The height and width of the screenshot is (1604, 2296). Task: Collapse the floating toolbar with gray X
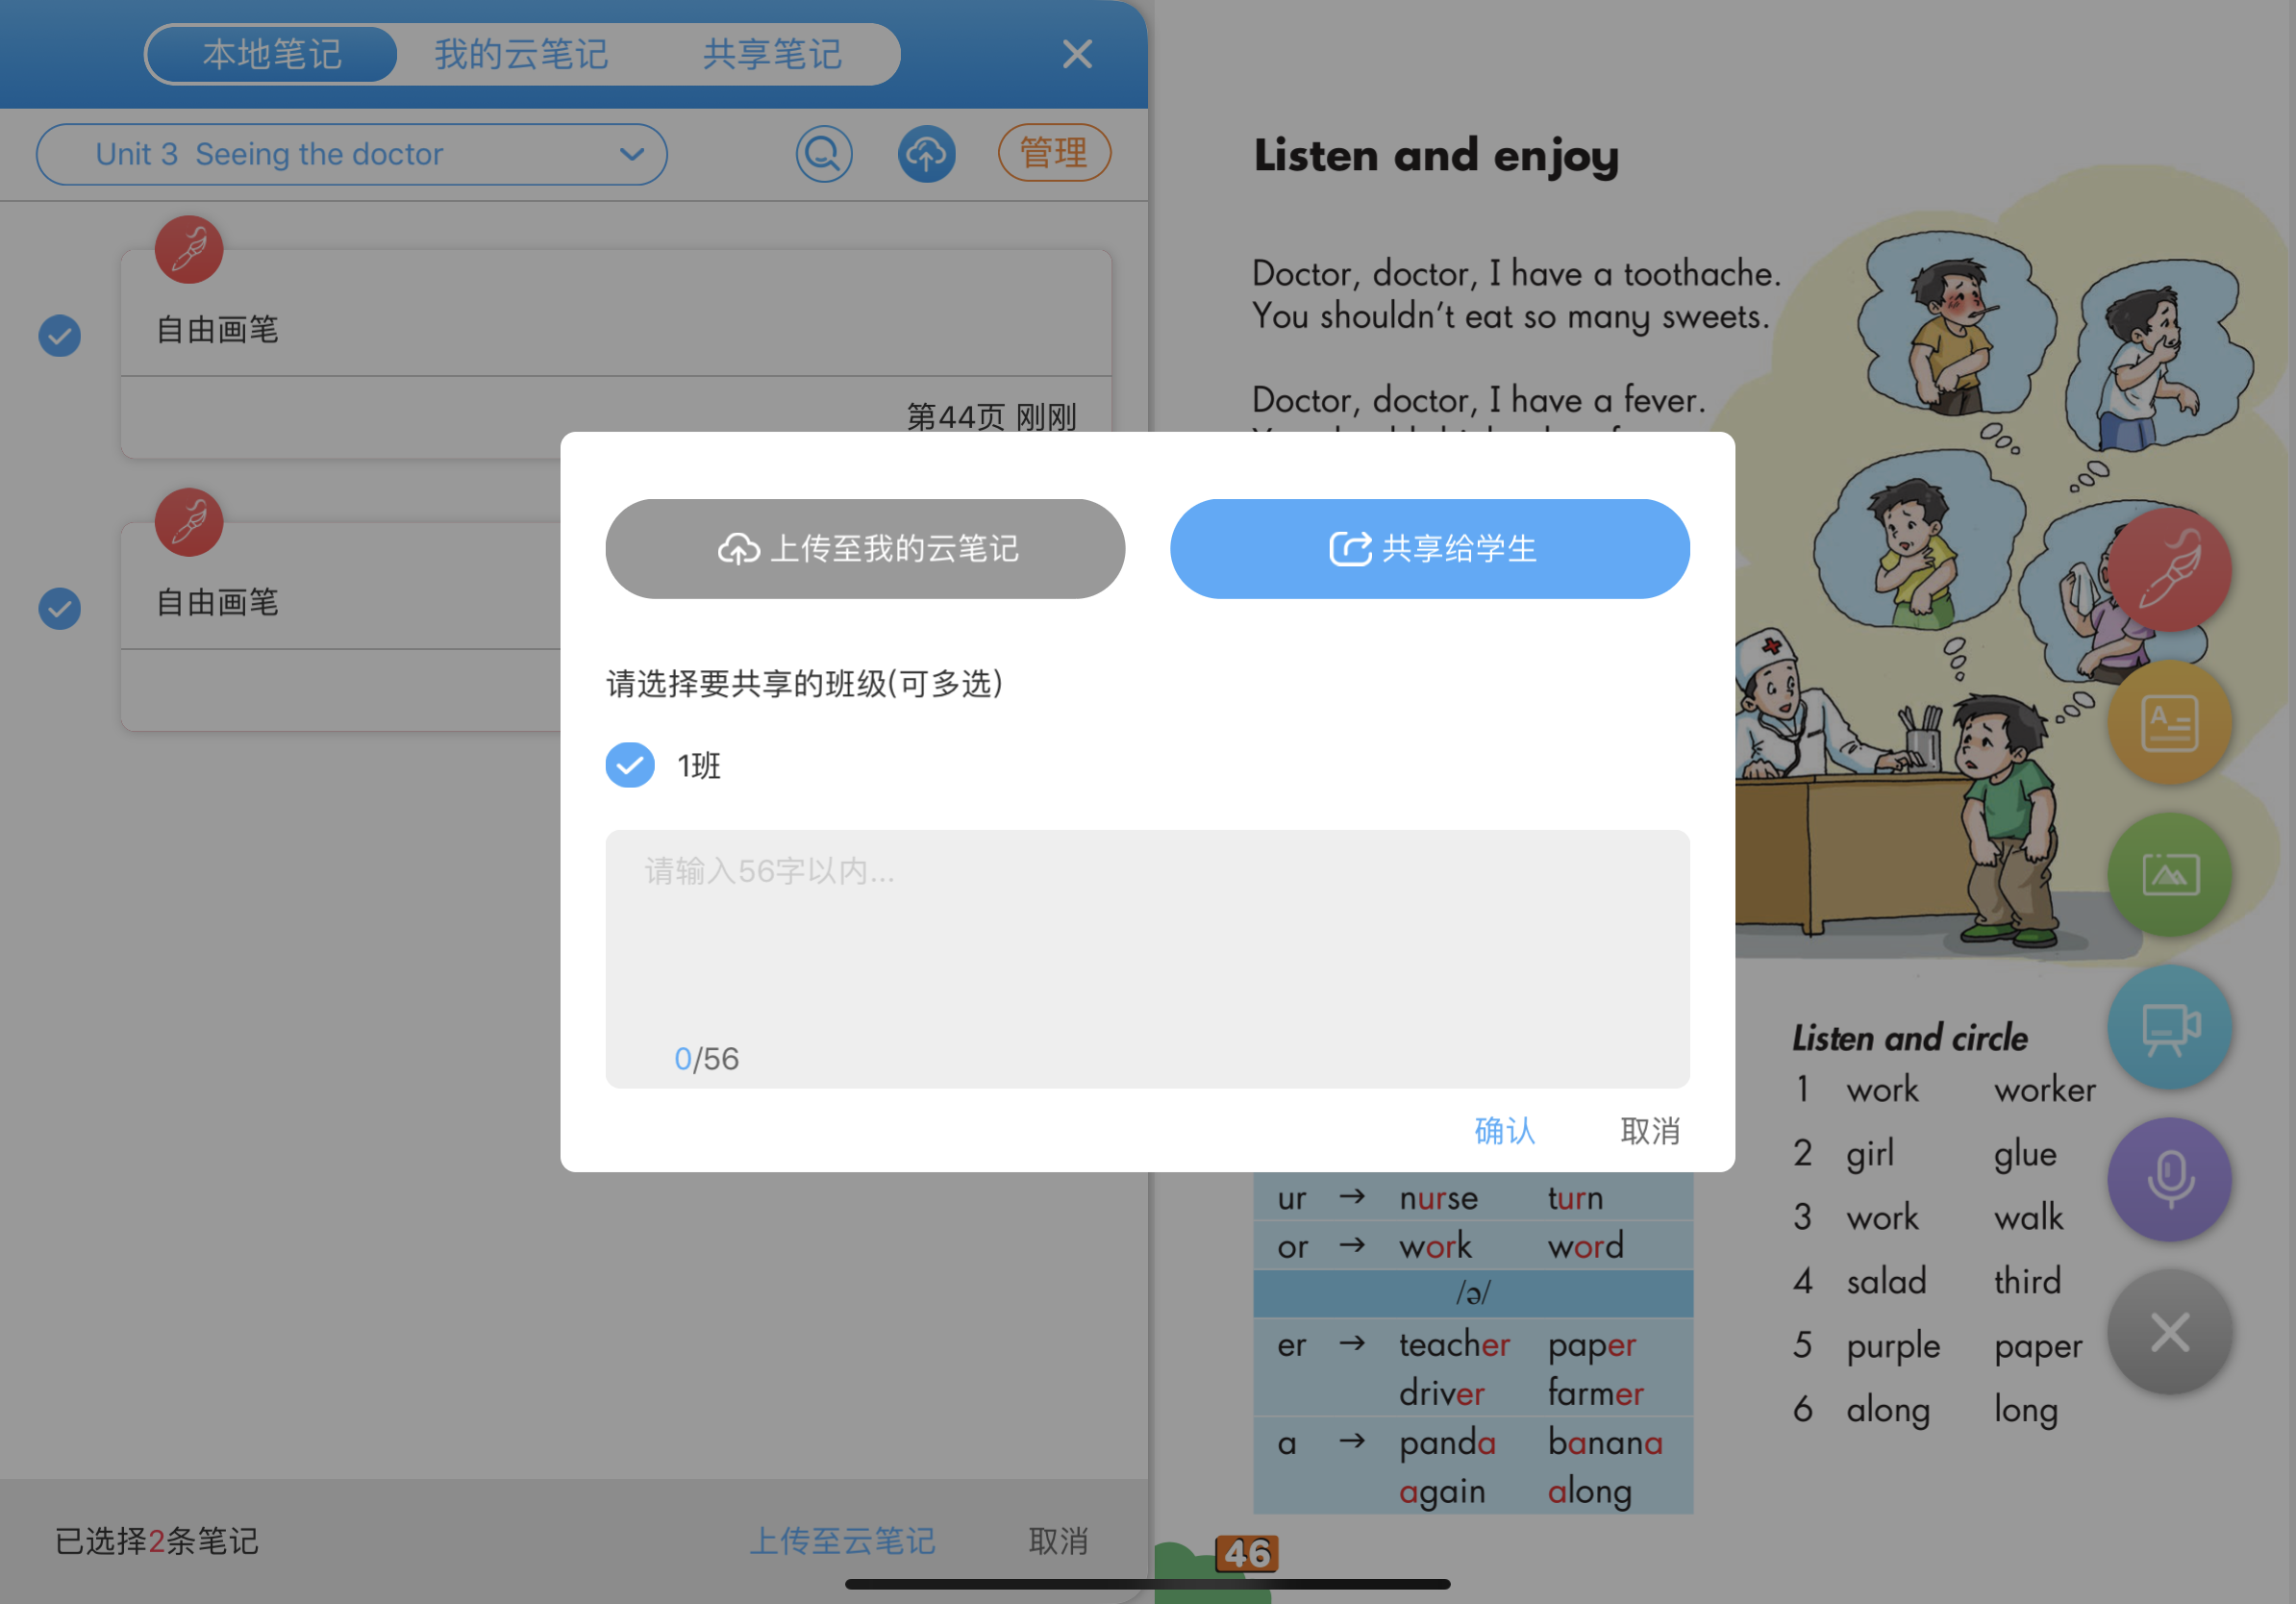coord(2169,1332)
